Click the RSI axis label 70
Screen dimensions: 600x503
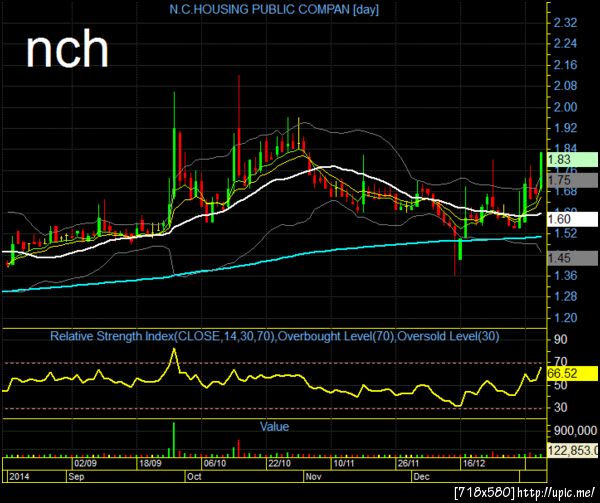click(x=561, y=361)
